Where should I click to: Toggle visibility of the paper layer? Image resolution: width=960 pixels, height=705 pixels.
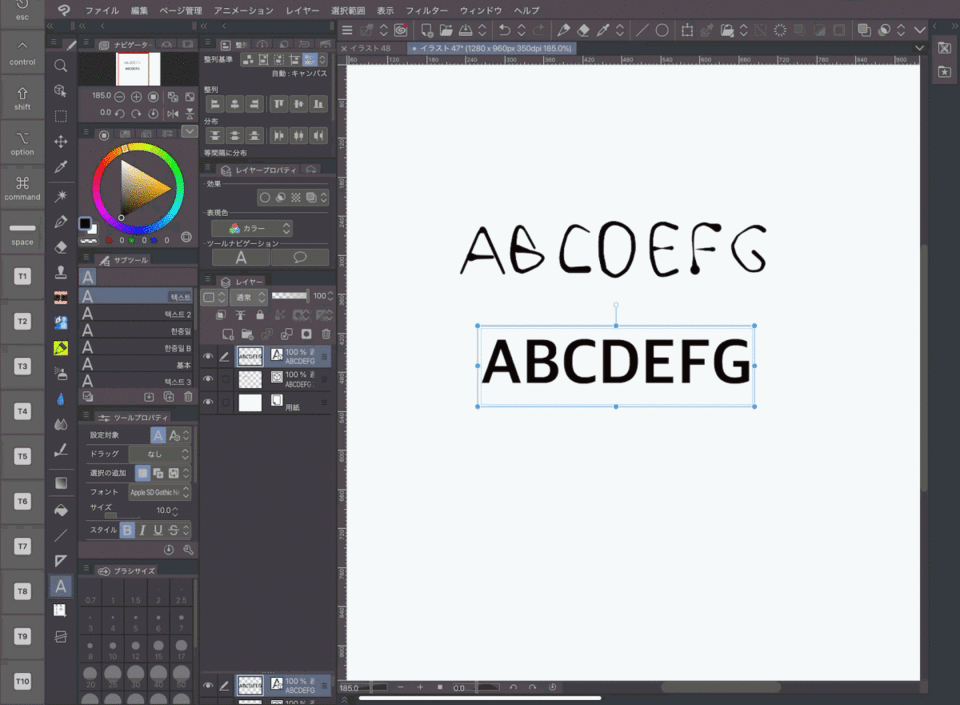(x=208, y=402)
